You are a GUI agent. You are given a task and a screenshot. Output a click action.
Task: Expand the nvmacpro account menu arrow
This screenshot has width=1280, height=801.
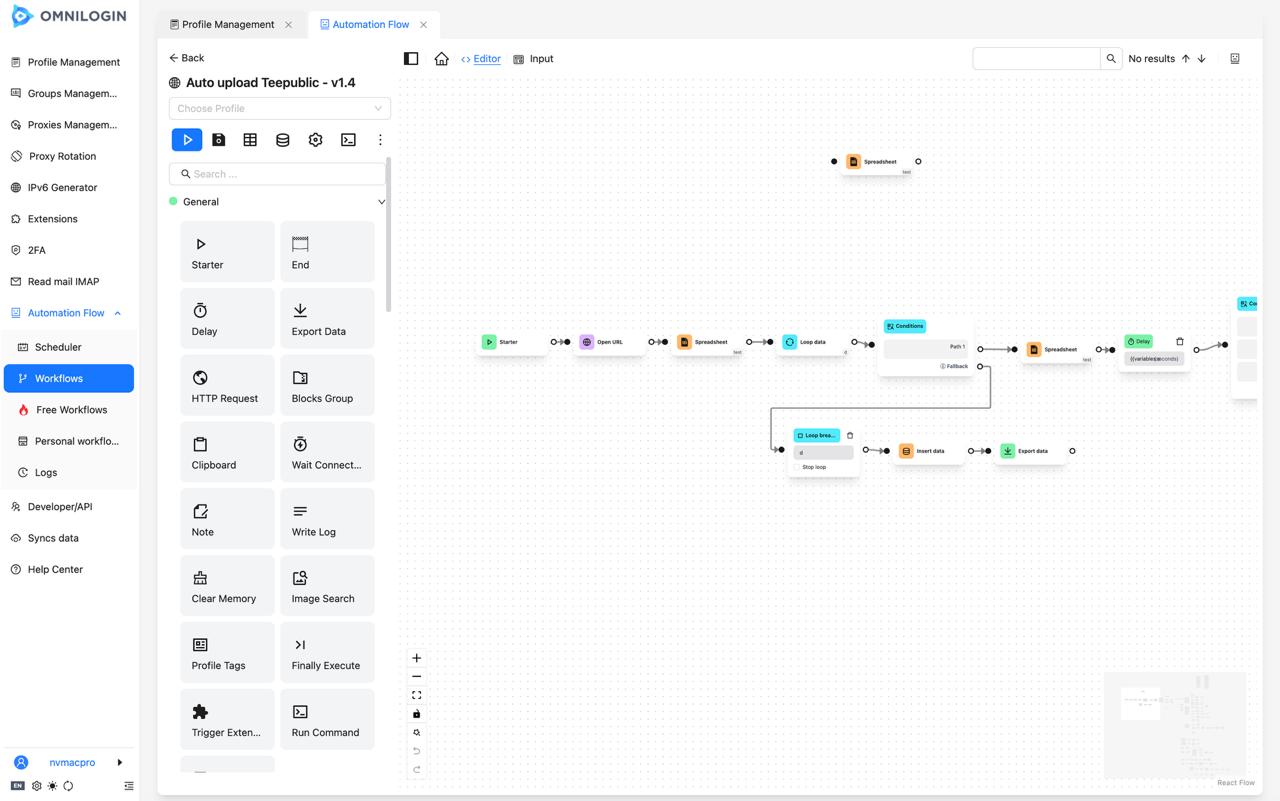(x=120, y=762)
